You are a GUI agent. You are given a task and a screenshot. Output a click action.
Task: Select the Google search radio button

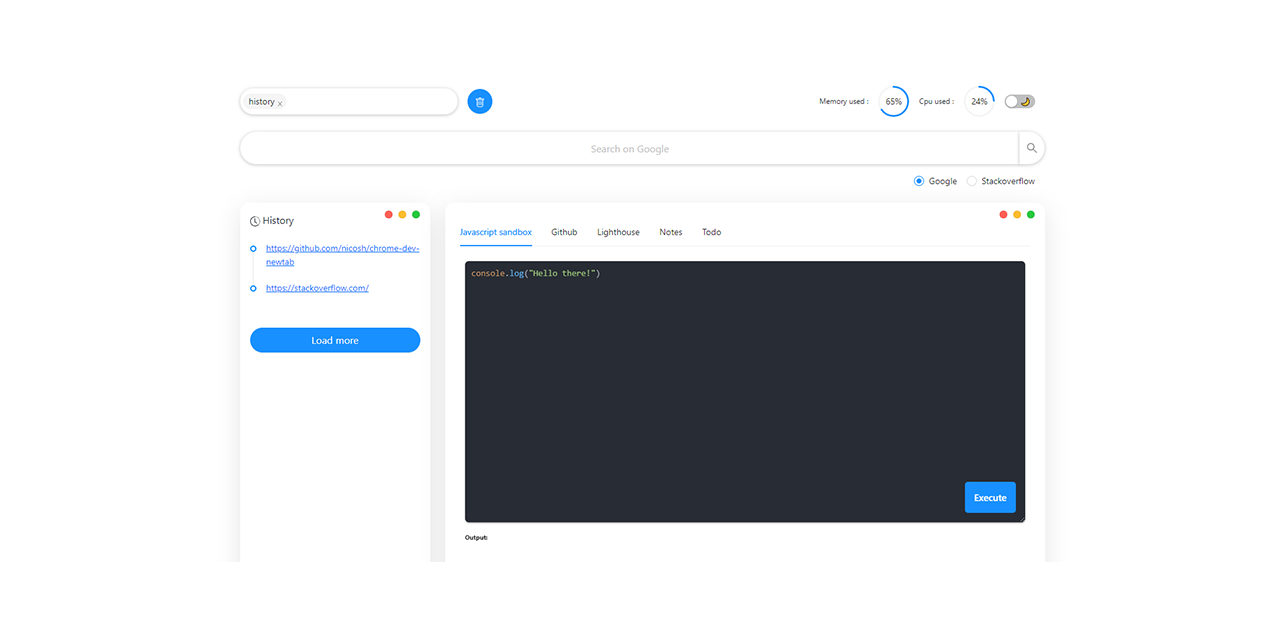(x=918, y=181)
